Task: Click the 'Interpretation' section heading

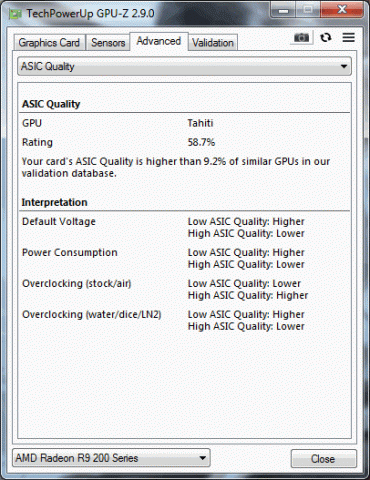Action: pyautogui.click(x=54, y=202)
